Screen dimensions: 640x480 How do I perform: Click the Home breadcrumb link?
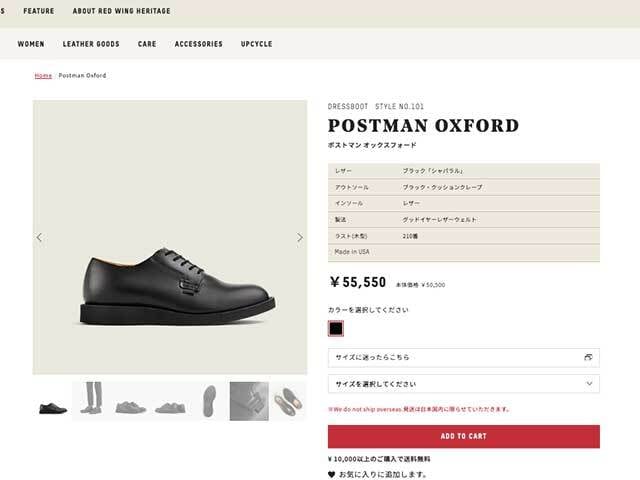(x=43, y=76)
